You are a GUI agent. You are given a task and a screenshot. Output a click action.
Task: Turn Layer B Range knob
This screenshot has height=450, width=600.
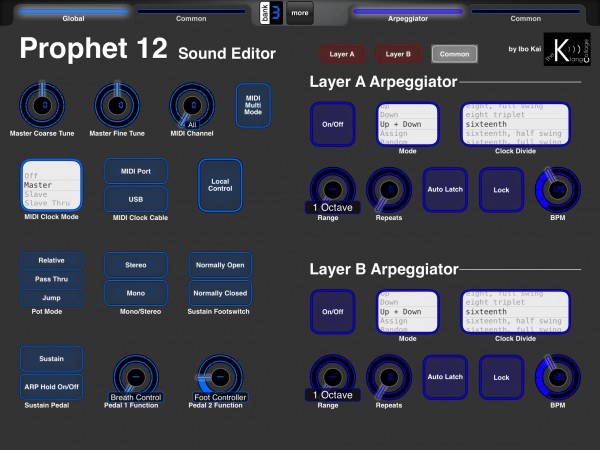(333, 377)
